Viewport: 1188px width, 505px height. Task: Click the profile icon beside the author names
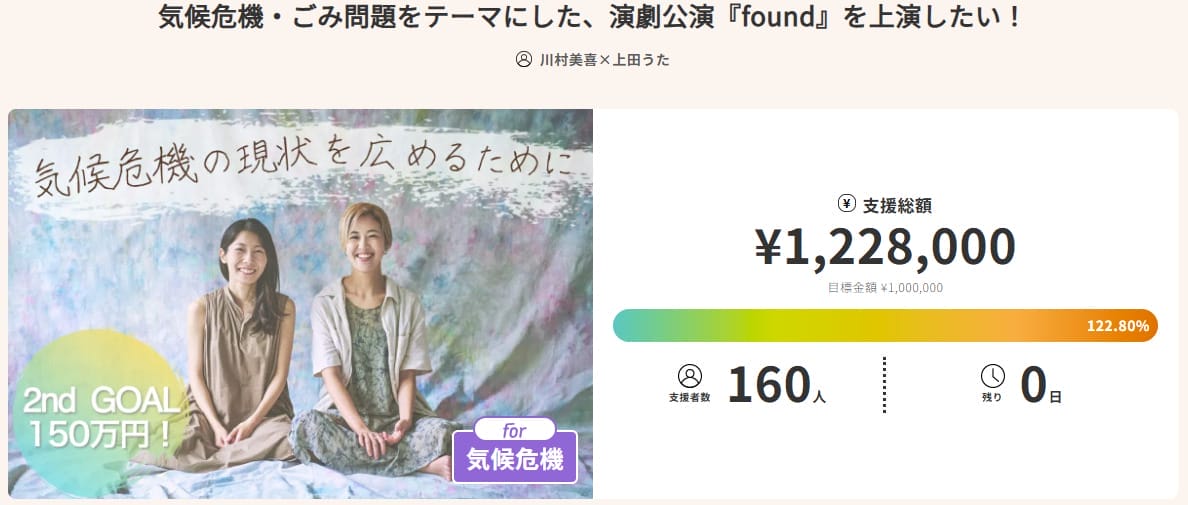pyautogui.click(x=524, y=59)
